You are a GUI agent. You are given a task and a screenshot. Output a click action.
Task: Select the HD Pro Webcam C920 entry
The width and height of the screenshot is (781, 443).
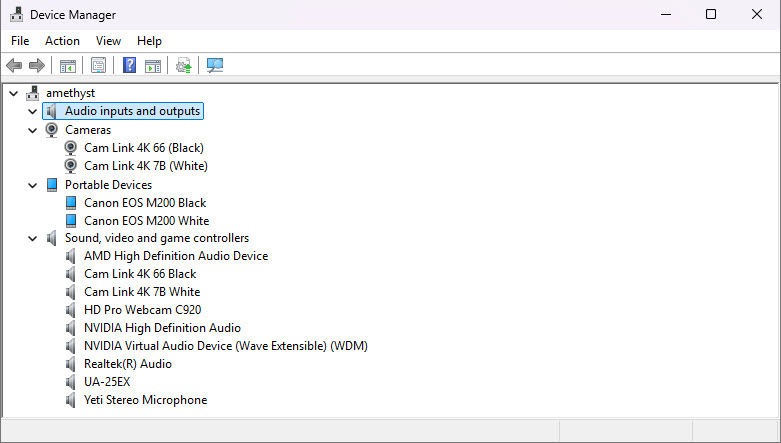click(142, 310)
